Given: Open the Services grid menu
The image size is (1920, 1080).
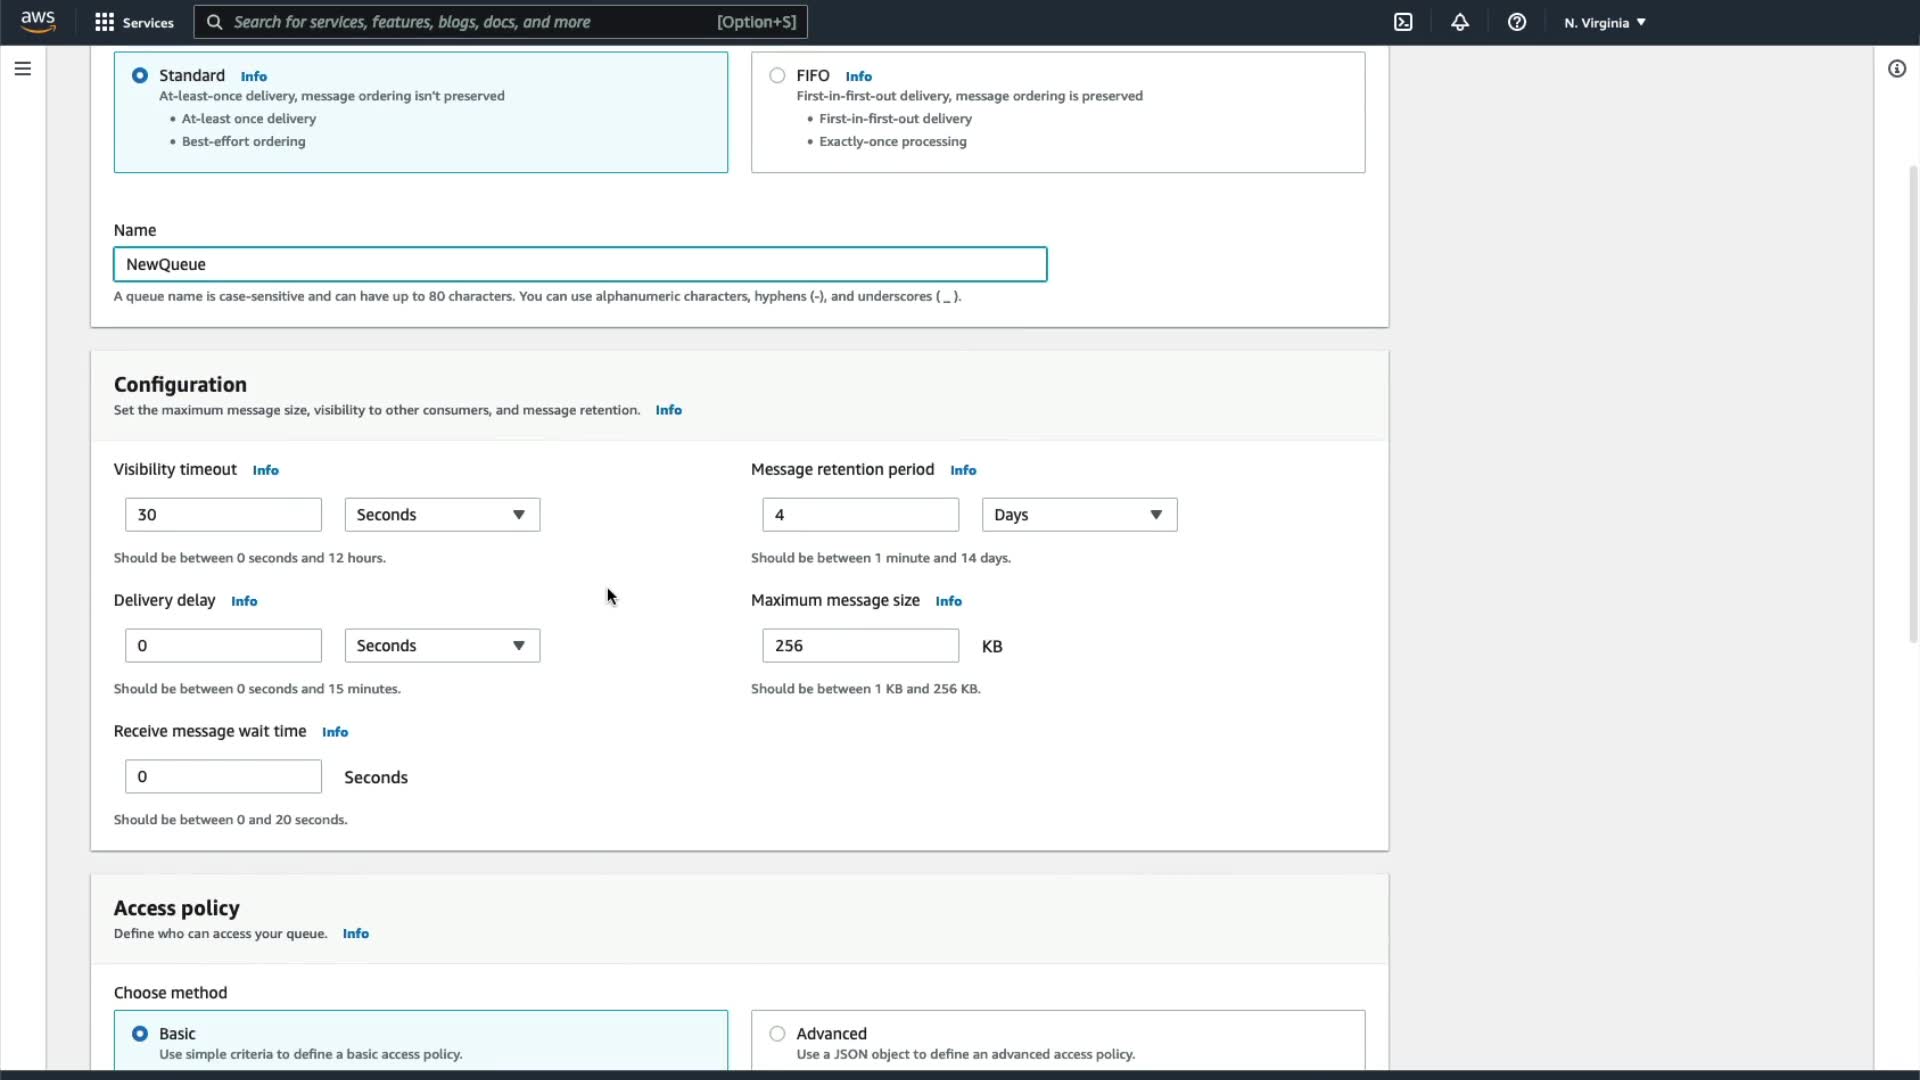Looking at the screenshot, I should 104,22.
